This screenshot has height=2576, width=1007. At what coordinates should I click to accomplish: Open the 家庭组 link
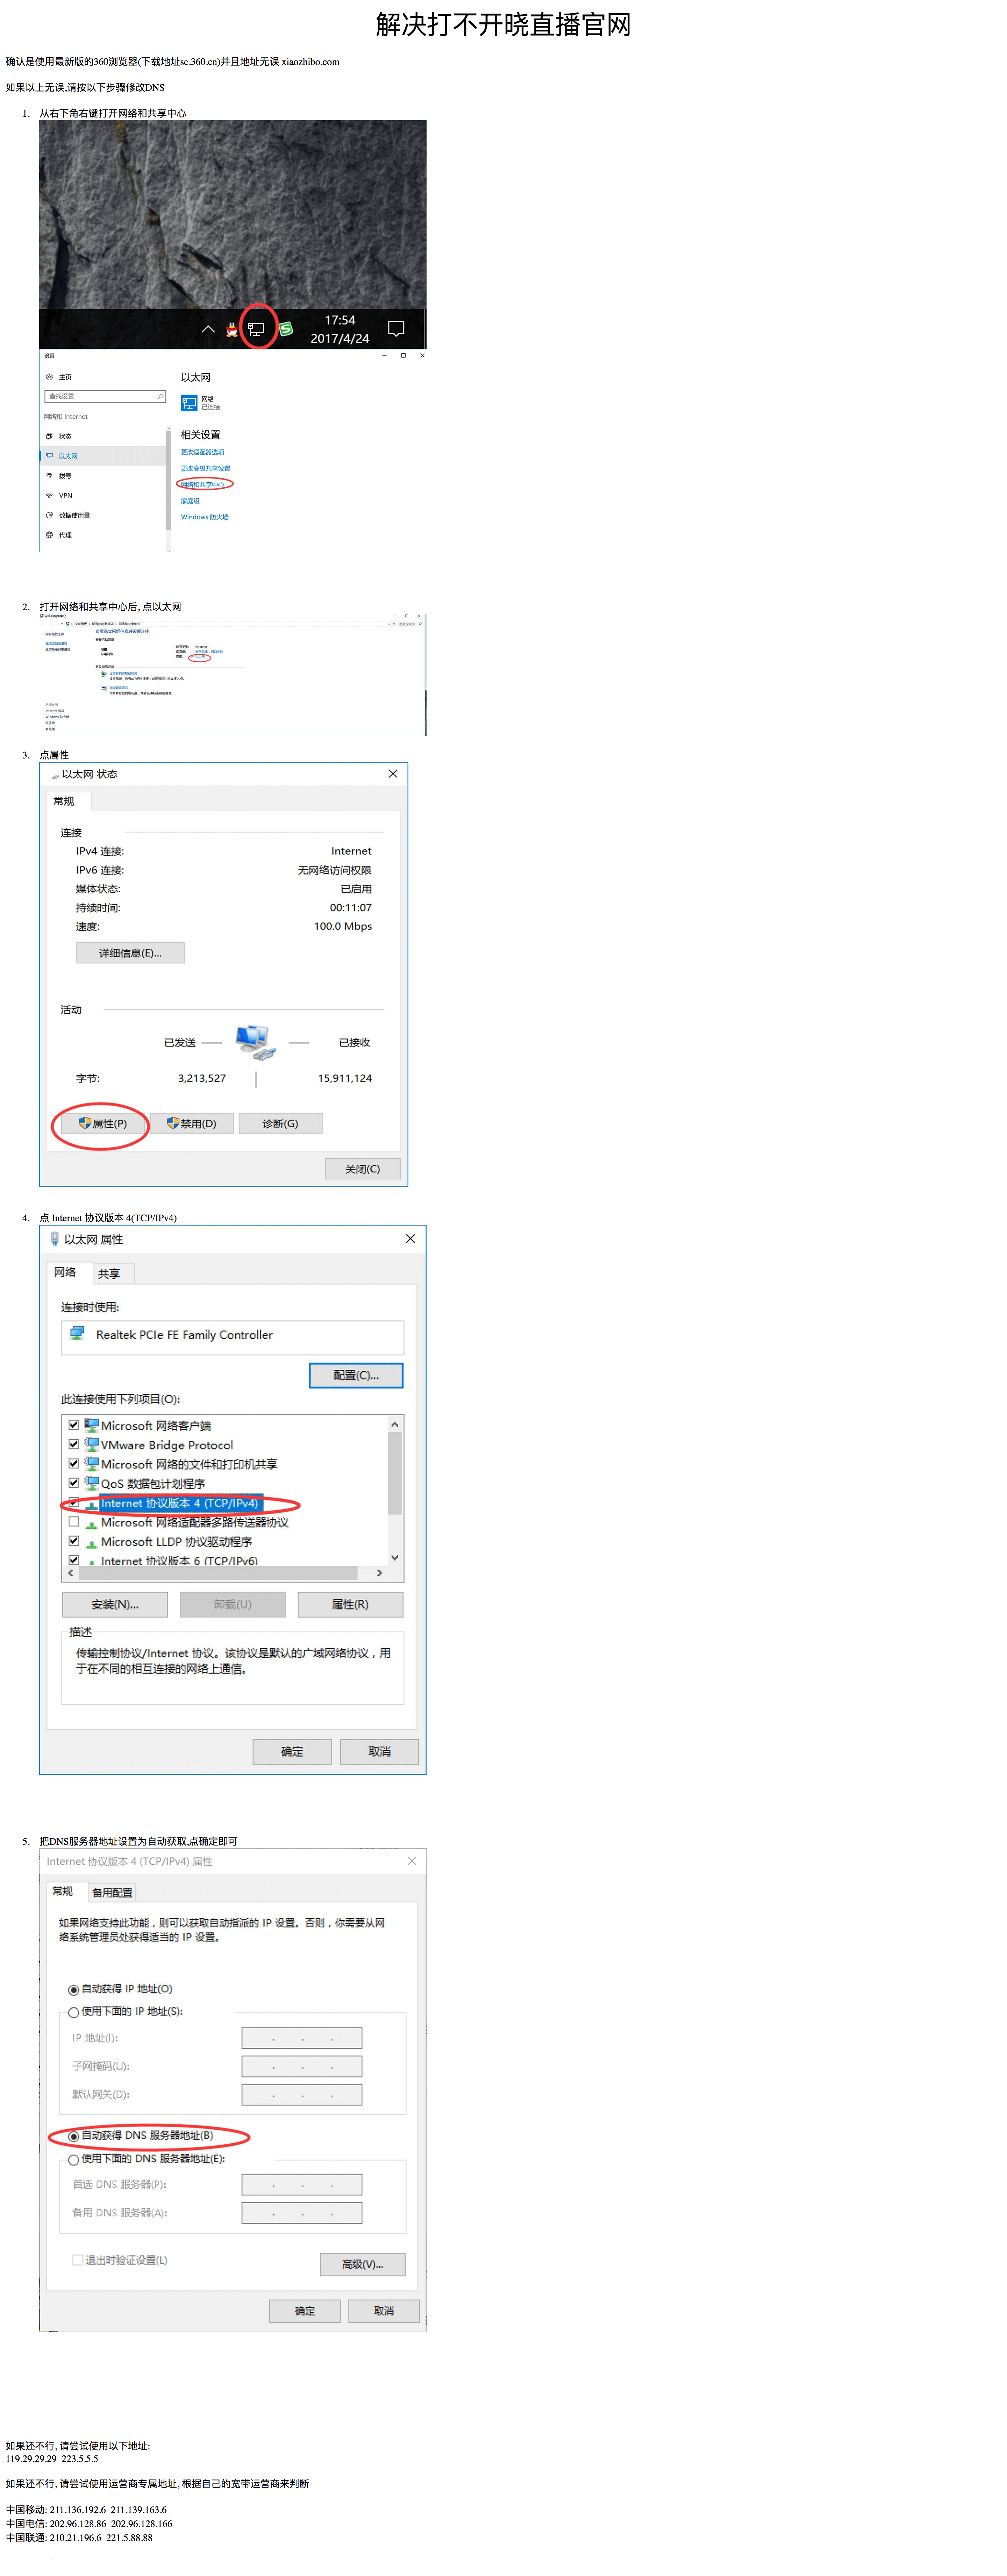pyautogui.click(x=190, y=501)
